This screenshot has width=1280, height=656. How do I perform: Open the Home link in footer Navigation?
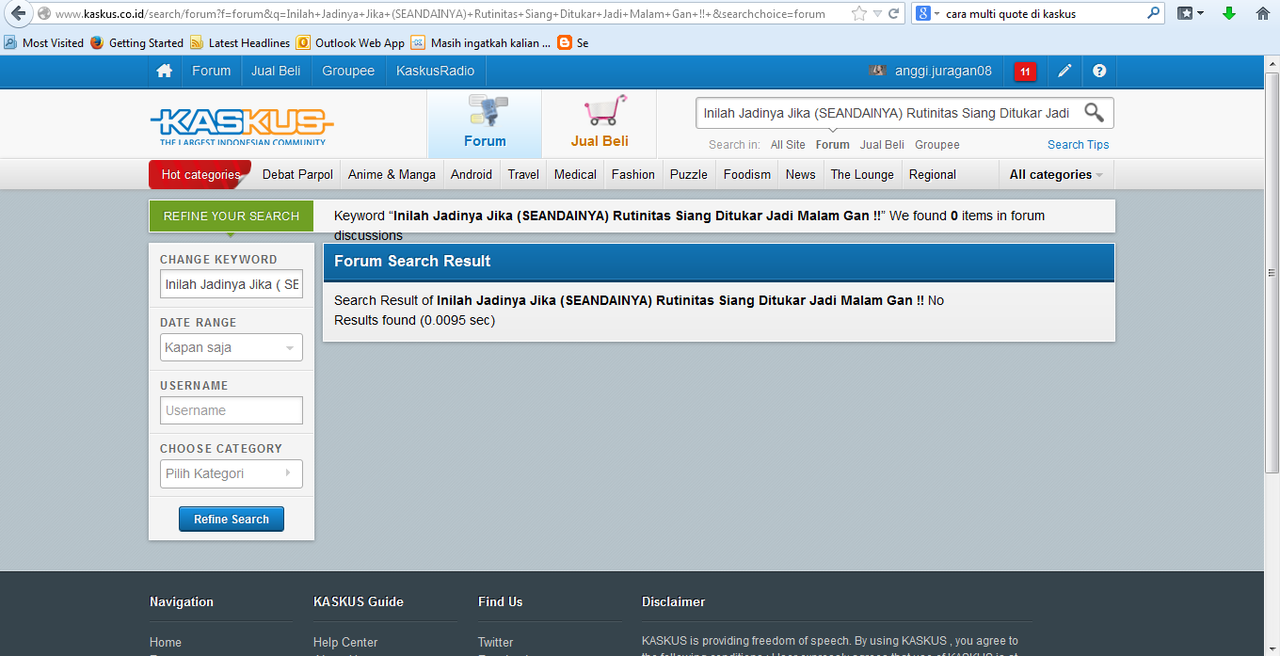tap(166, 642)
